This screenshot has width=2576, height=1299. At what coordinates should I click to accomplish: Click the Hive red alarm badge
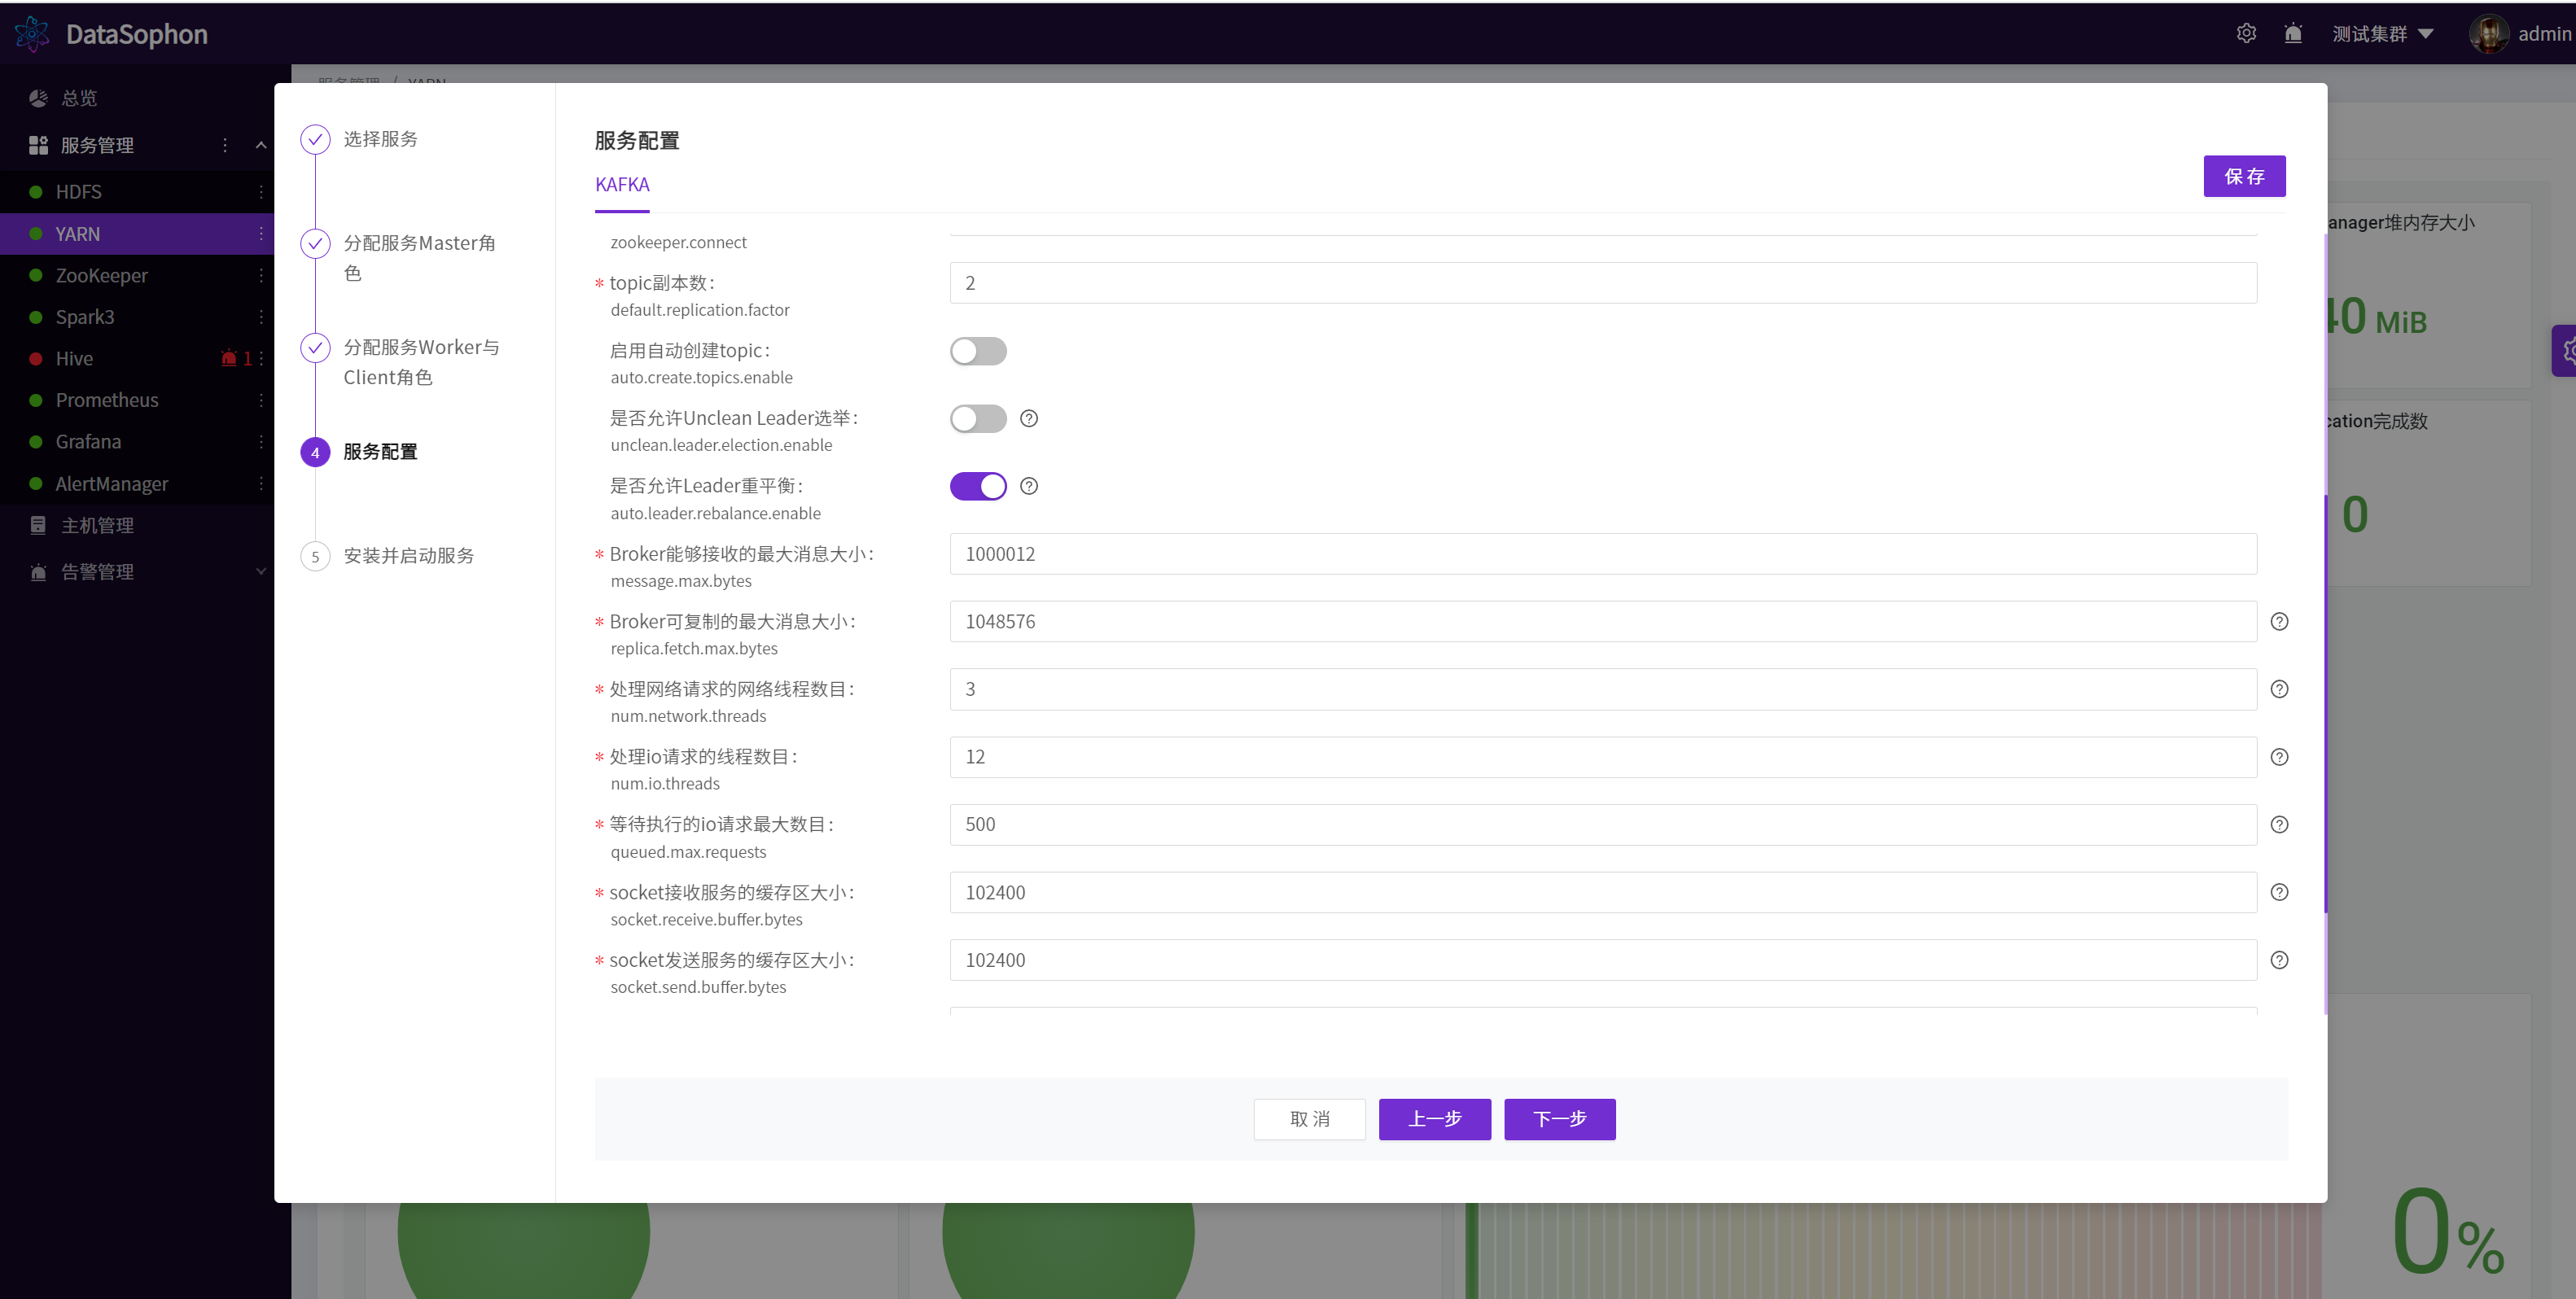click(236, 358)
